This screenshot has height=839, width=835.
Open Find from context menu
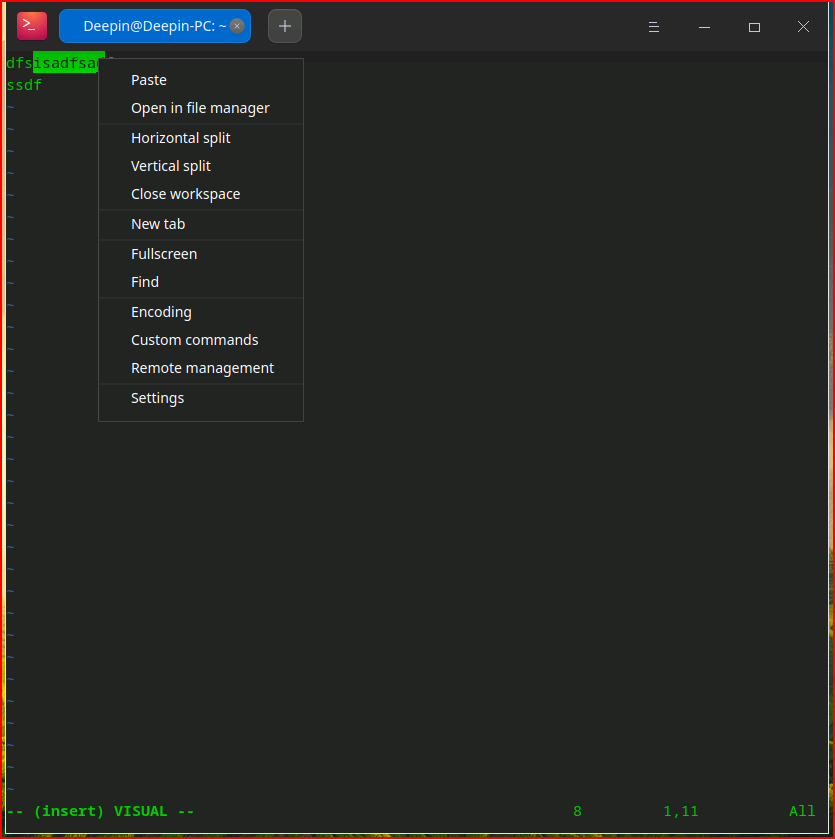tap(201, 282)
